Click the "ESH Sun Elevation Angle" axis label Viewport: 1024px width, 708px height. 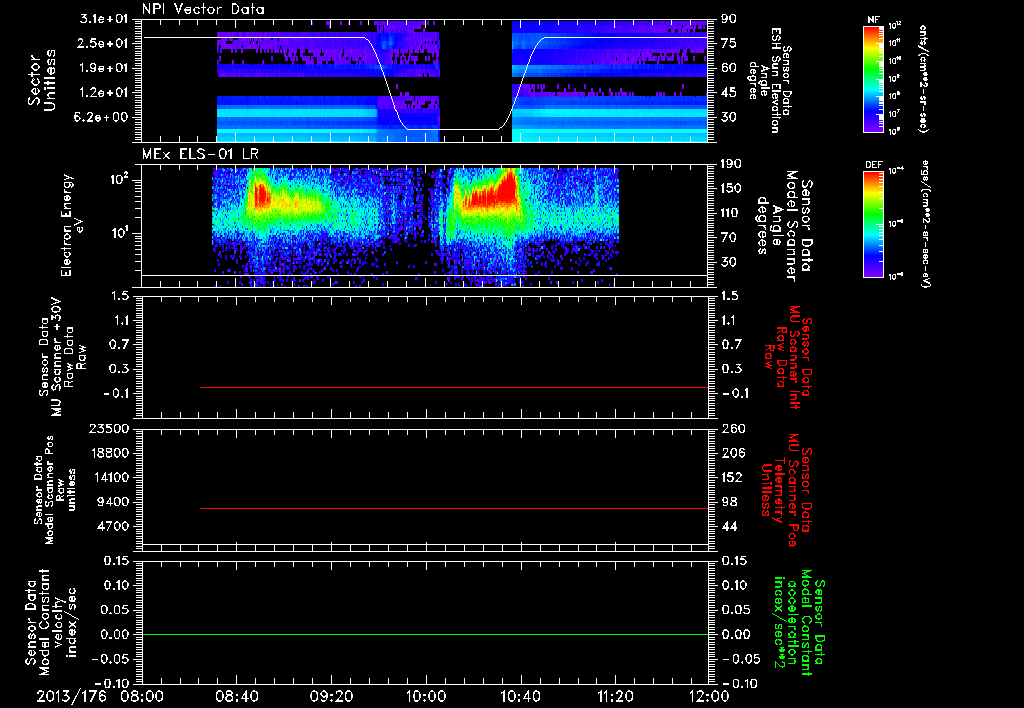770,80
